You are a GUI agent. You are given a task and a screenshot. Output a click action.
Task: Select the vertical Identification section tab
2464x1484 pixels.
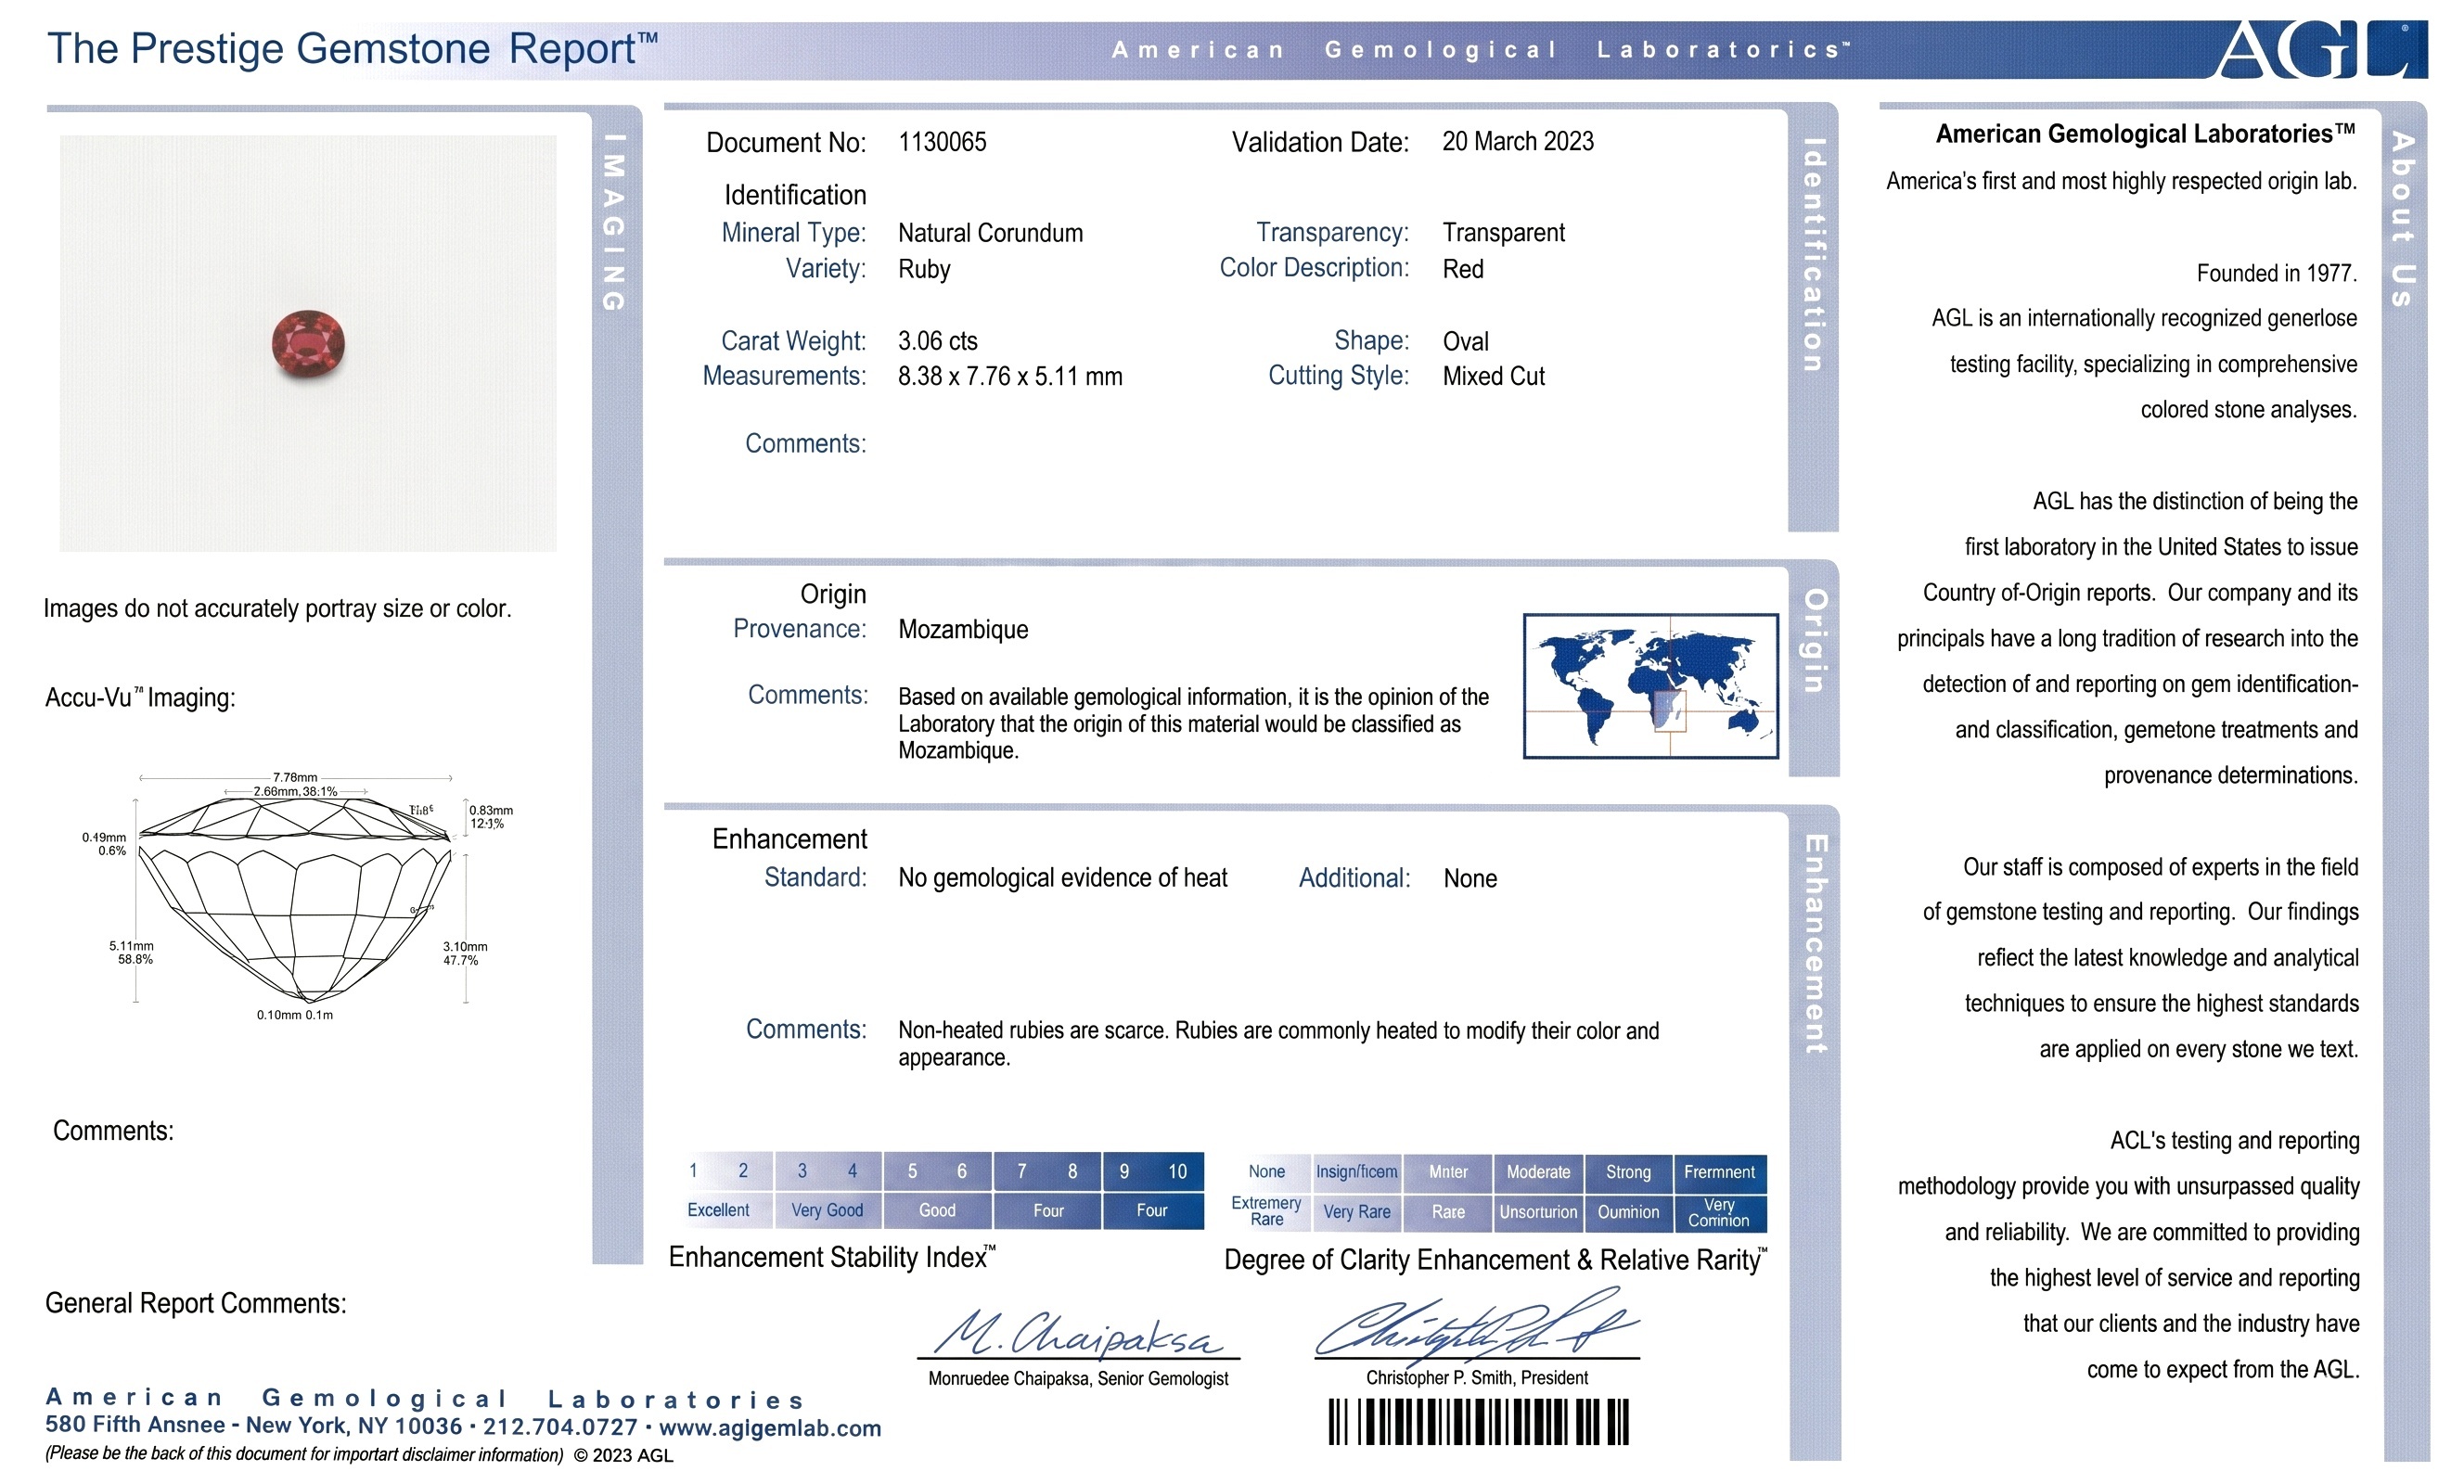click(x=1813, y=256)
